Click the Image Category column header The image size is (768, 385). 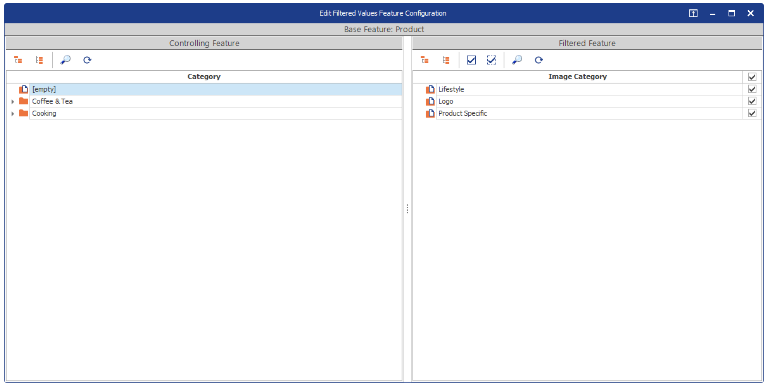[x=577, y=76]
